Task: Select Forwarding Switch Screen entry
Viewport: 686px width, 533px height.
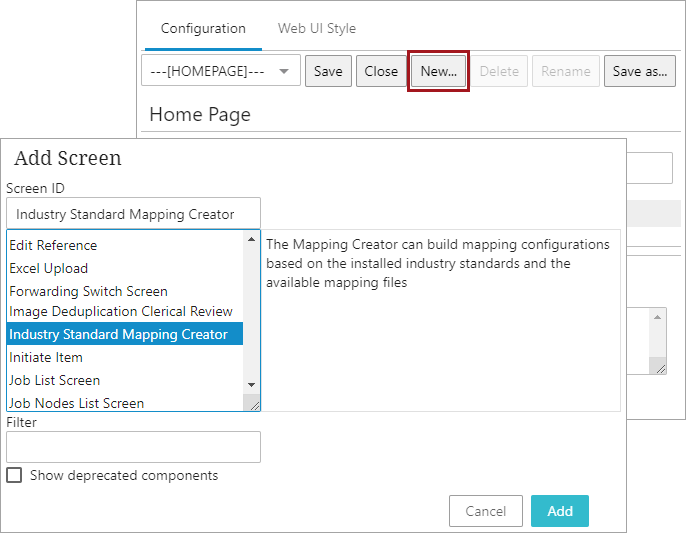Action: (125, 291)
